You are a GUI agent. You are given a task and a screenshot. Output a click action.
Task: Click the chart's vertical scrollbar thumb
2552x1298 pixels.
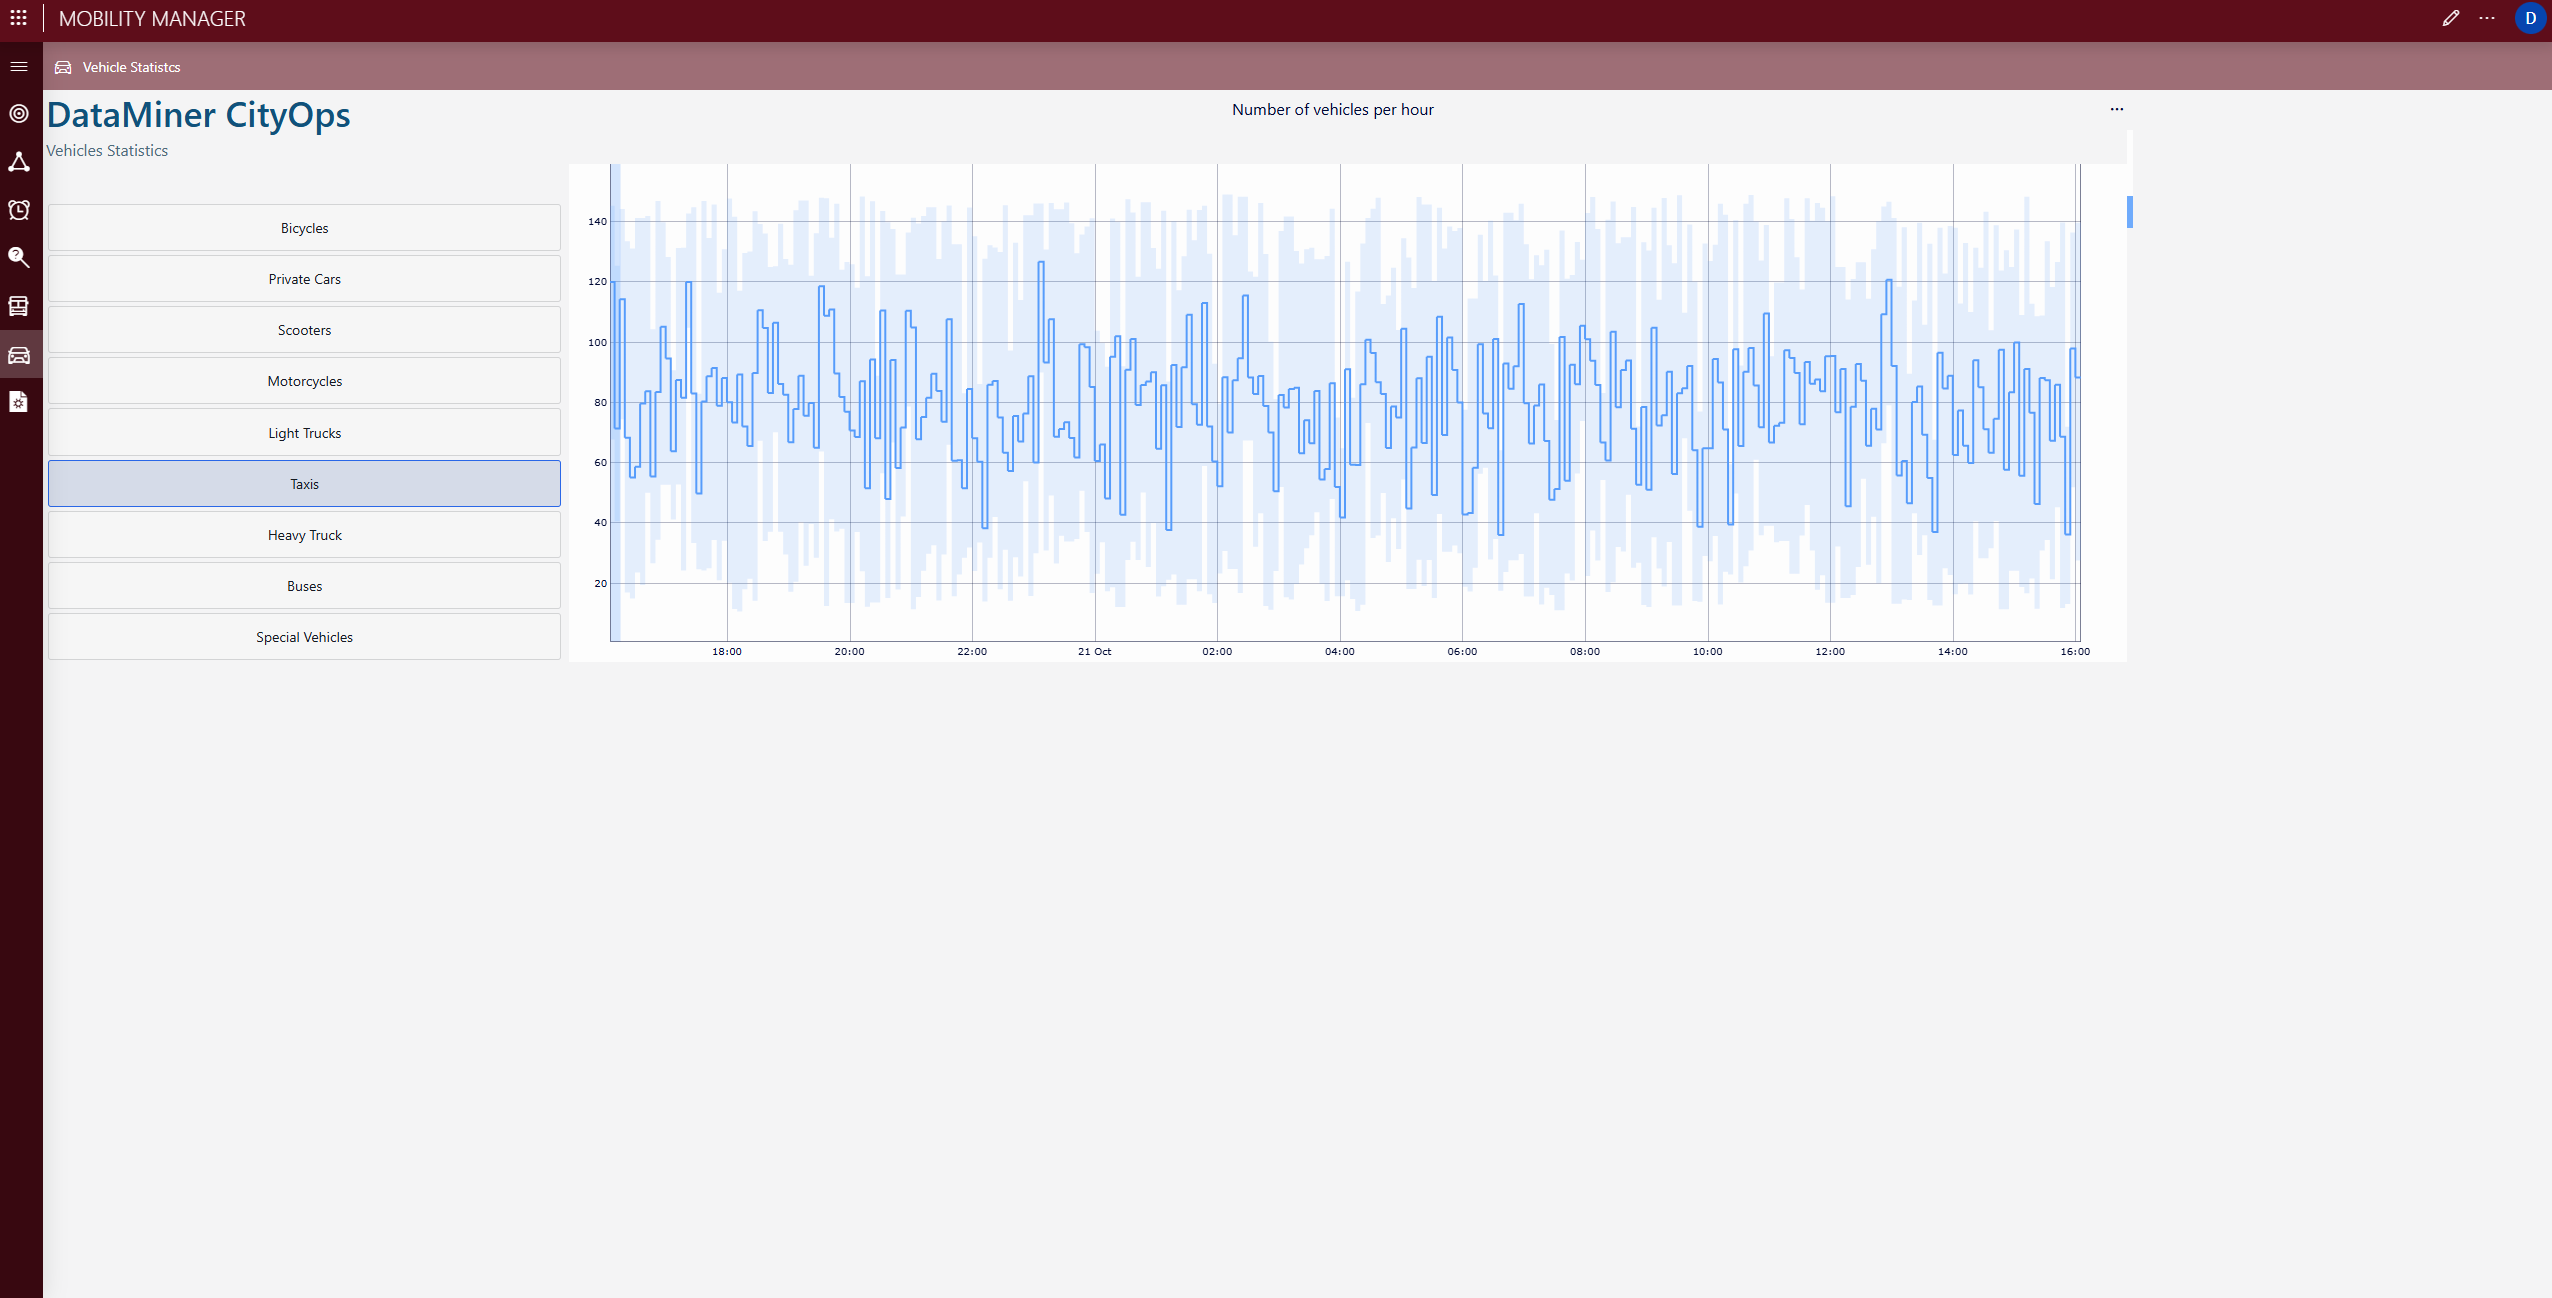[x=2130, y=211]
